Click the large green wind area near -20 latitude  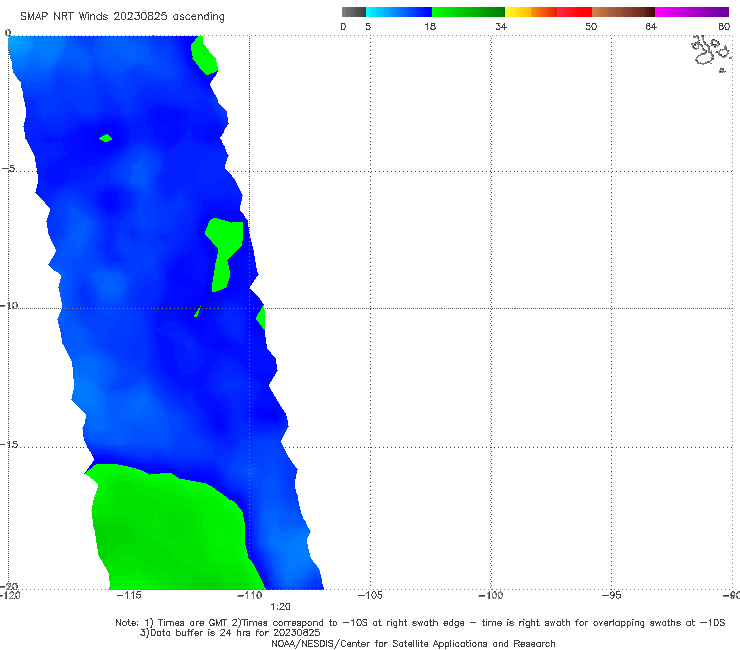175,531
